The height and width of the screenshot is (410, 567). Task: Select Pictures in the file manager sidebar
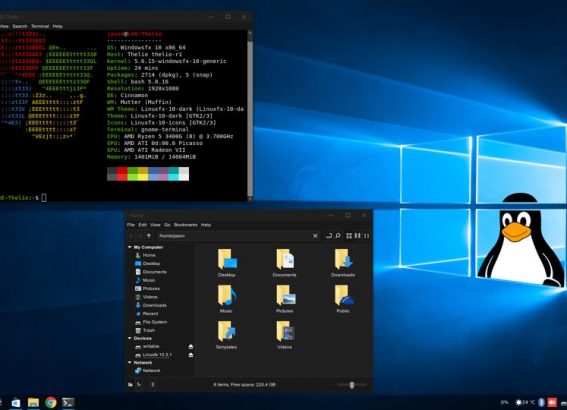[148, 289]
